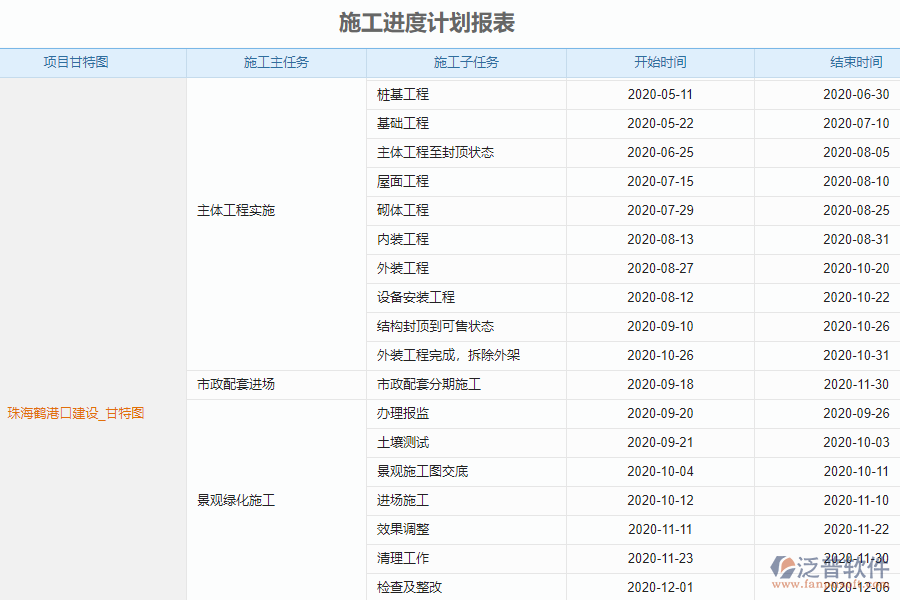Click the 项目甘特图 column header
Viewport: 900px width, 600px height.
[x=93, y=62]
